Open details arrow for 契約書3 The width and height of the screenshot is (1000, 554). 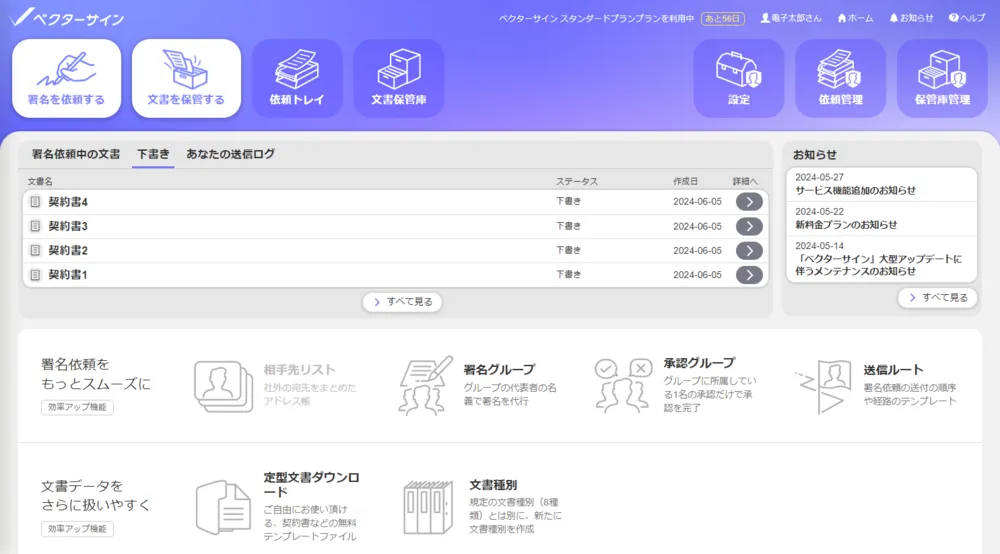[749, 226]
